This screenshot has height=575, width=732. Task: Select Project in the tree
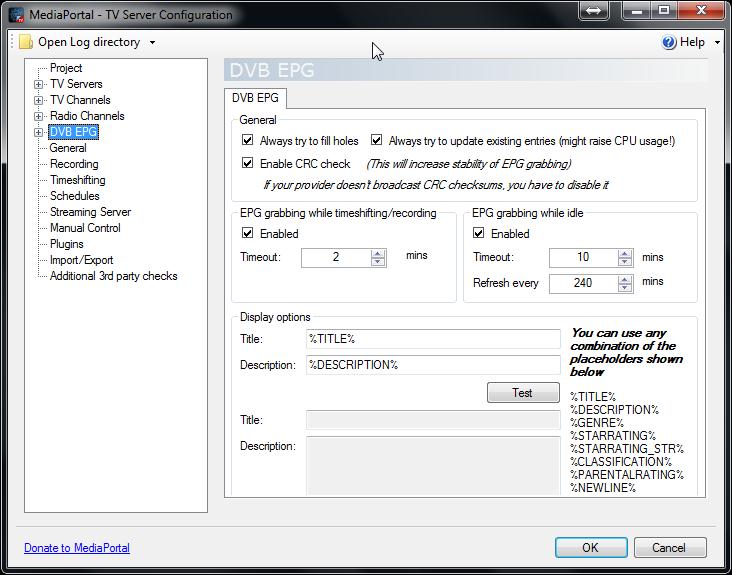pos(66,68)
